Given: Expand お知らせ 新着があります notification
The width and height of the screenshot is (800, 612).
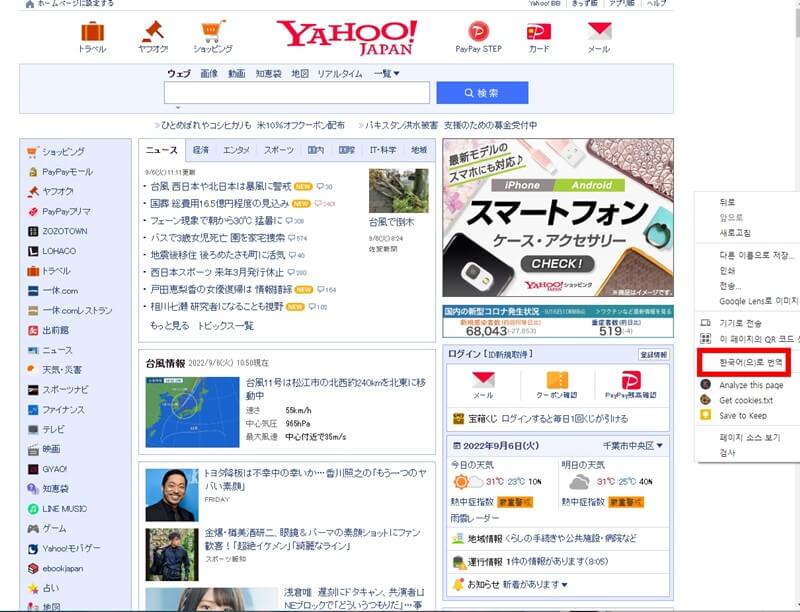Looking at the screenshot, I should (517, 584).
